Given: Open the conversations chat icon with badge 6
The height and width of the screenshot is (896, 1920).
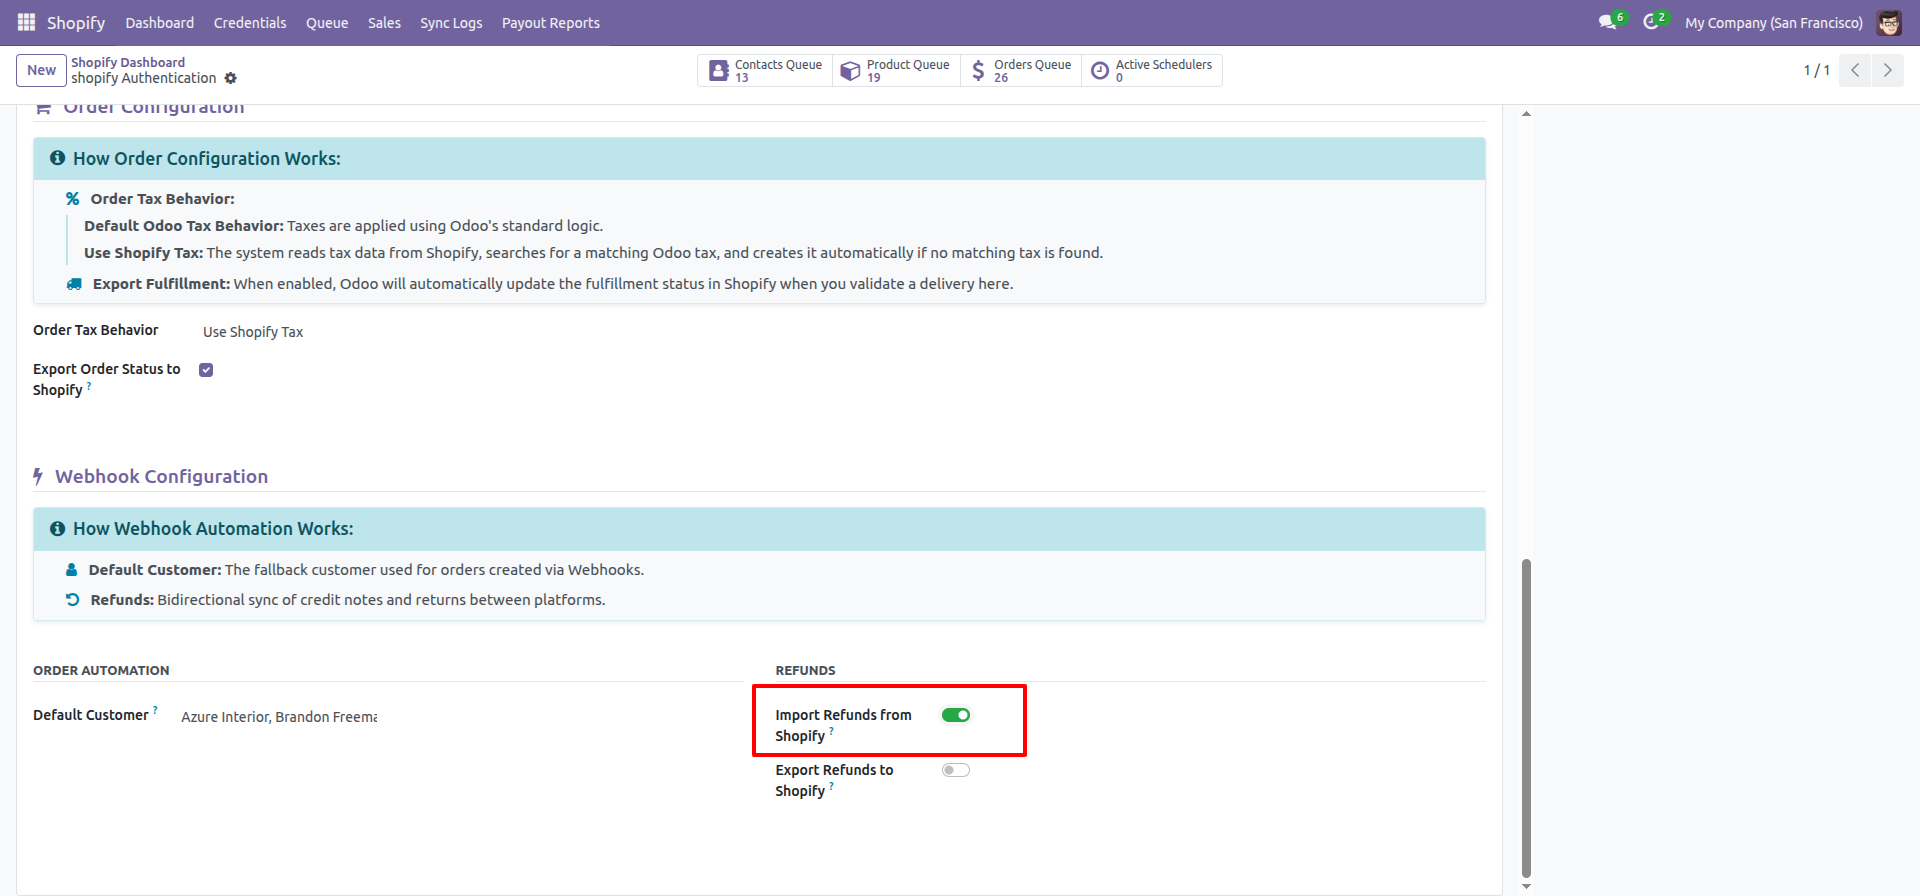Looking at the screenshot, I should click(x=1608, y=22).
